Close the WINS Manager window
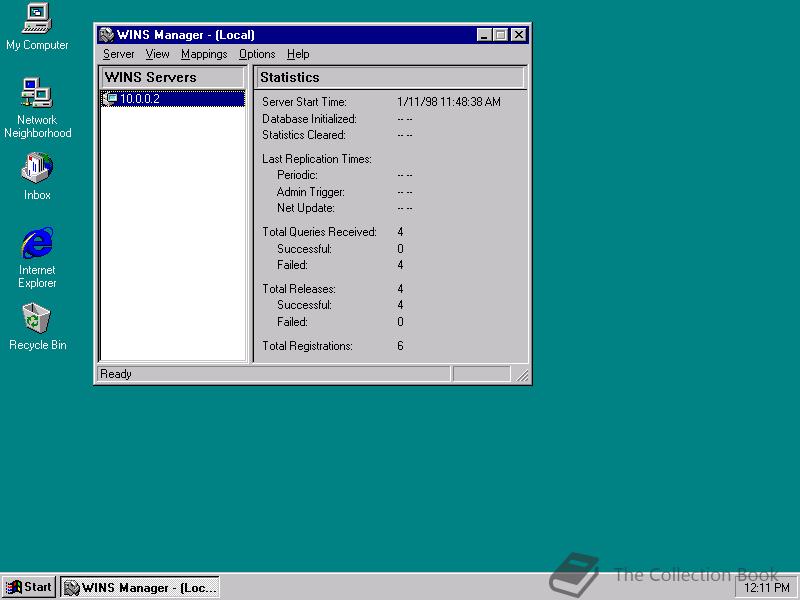The image size is (800, 600). 519,35
